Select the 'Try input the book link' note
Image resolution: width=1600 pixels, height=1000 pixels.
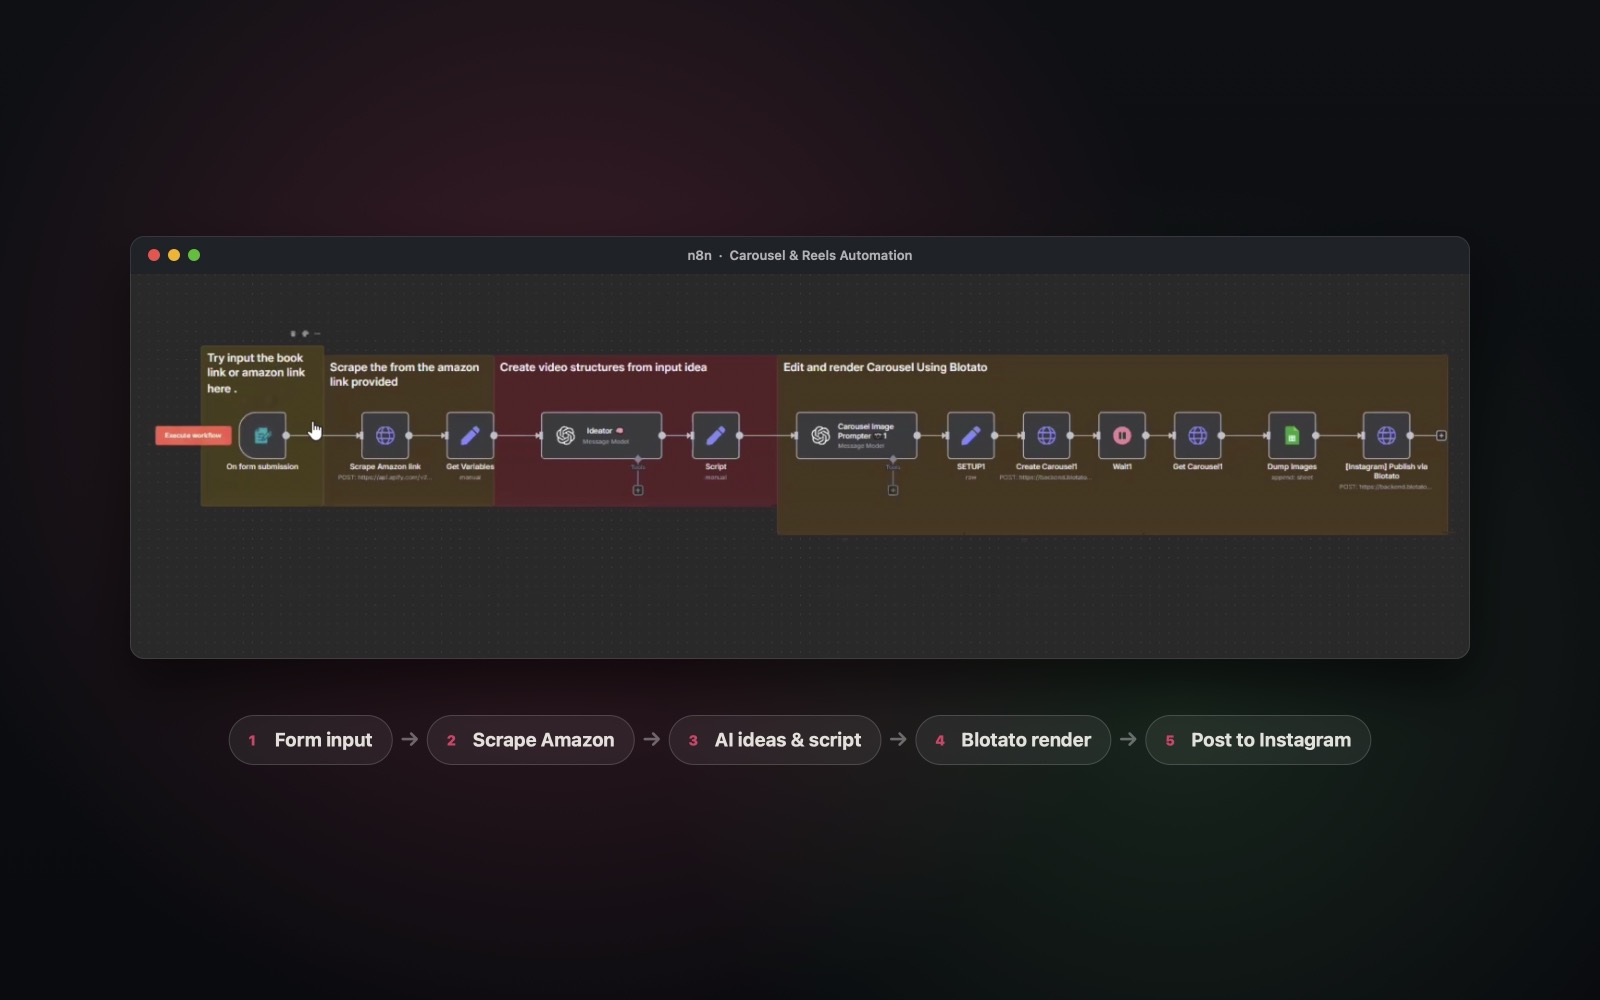point(262,425)
